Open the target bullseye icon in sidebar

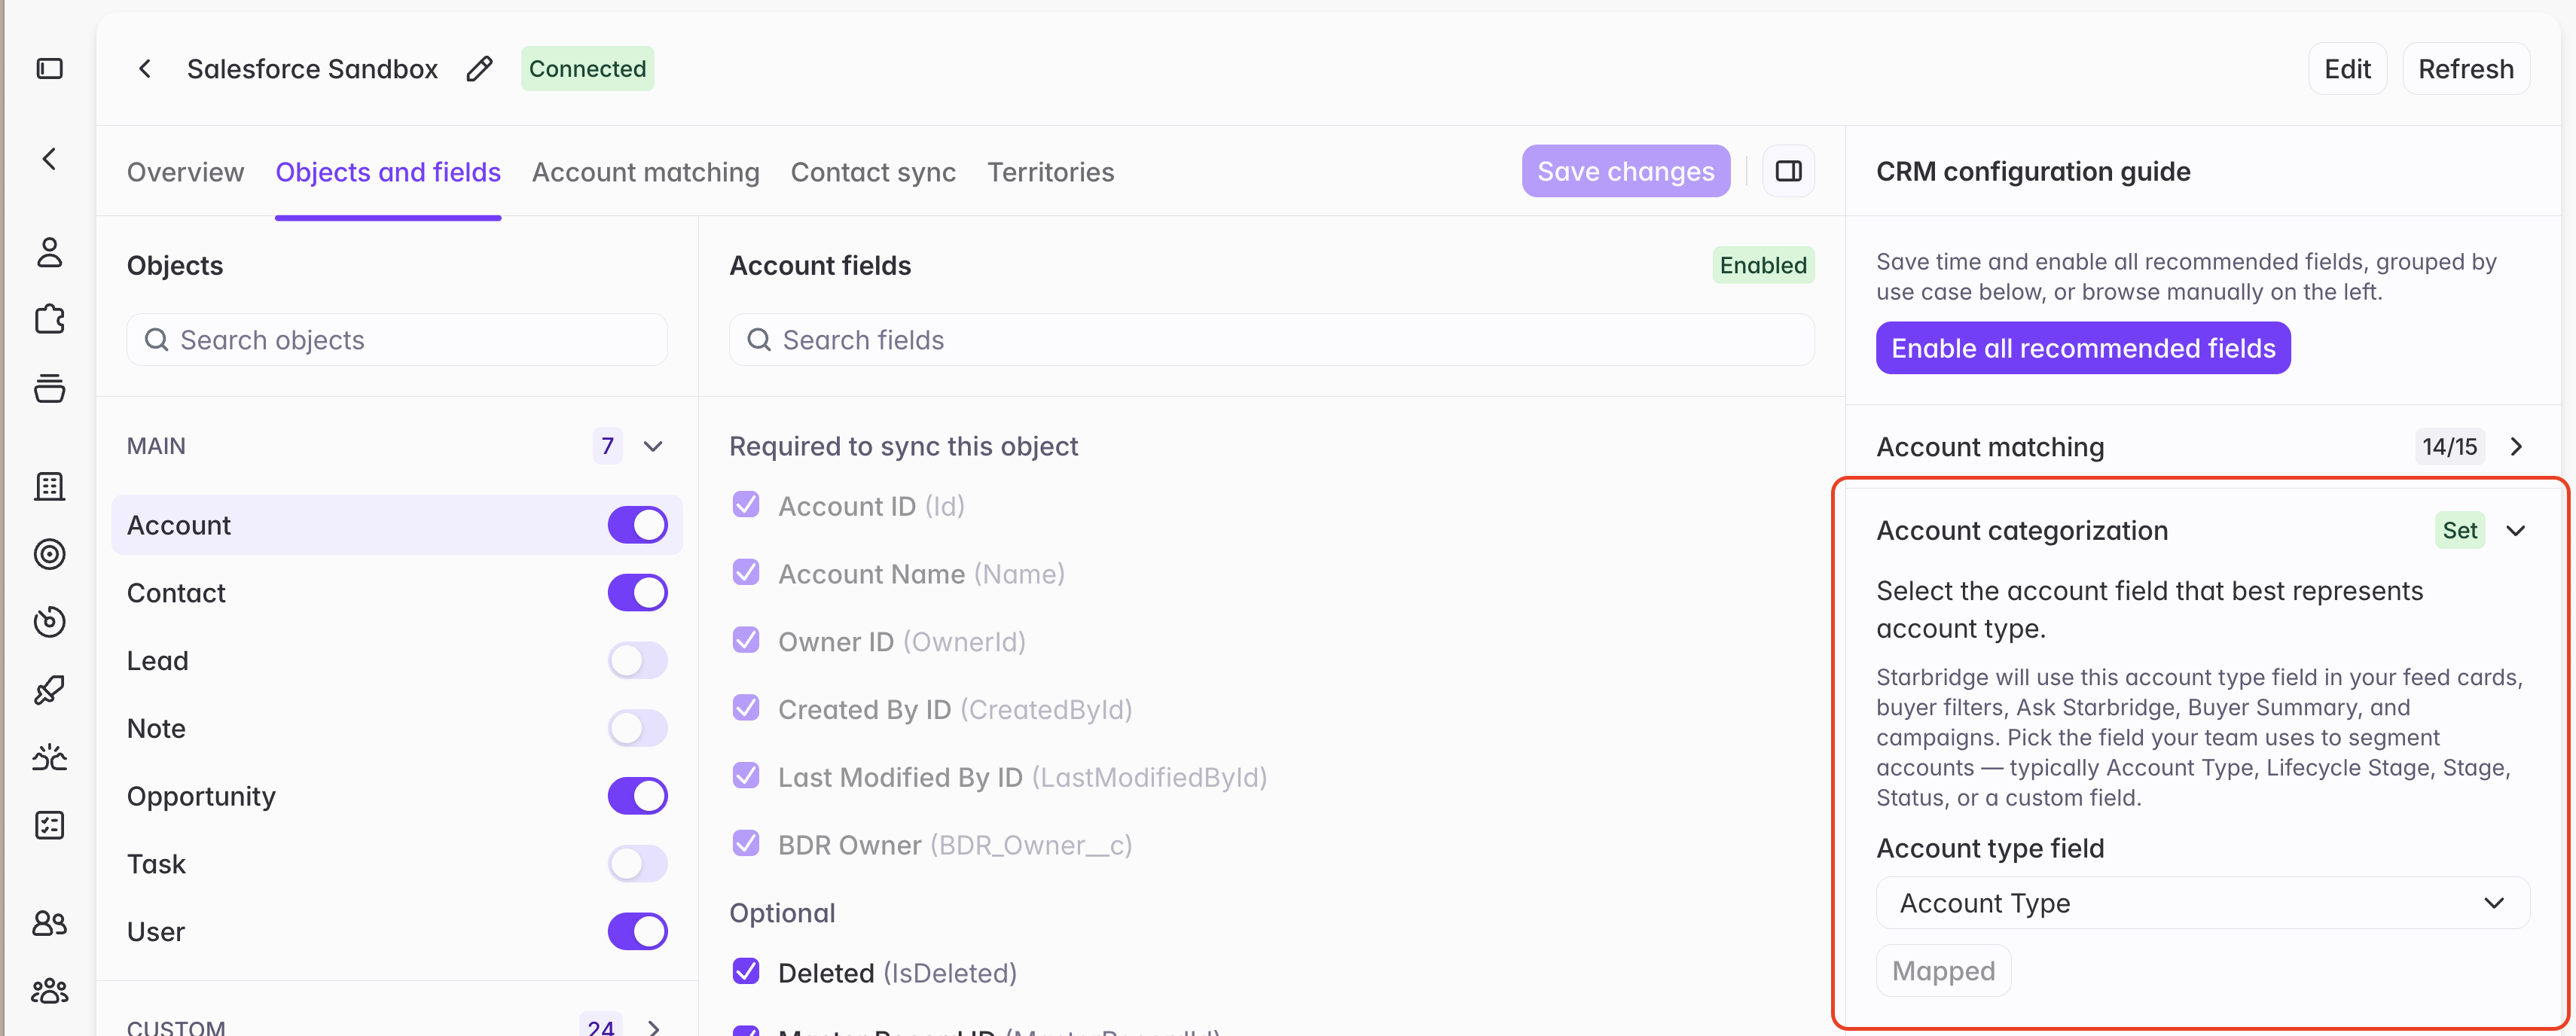pyautogui.click(x=50, y=554)
